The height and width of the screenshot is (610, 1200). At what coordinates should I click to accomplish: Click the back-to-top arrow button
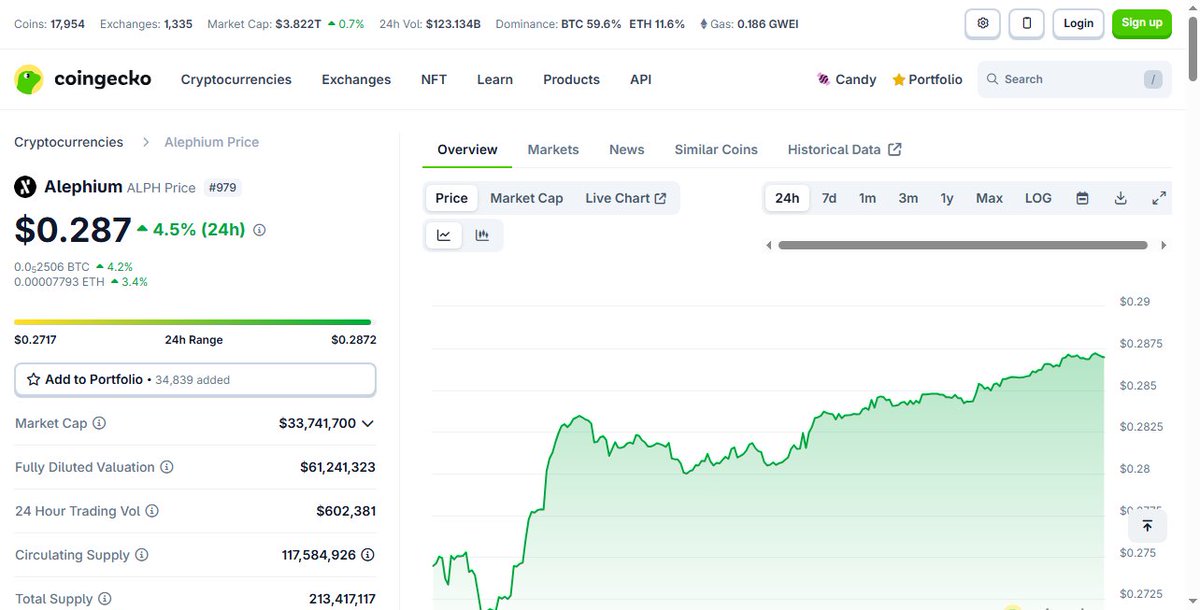pos(1147,525)
